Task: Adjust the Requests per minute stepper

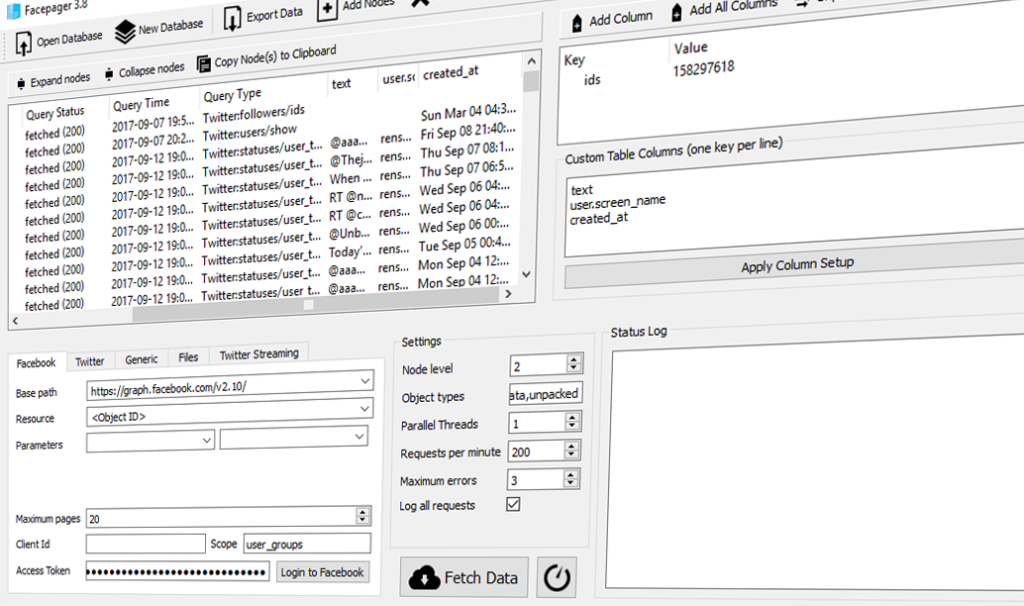Action: [571, 449]
